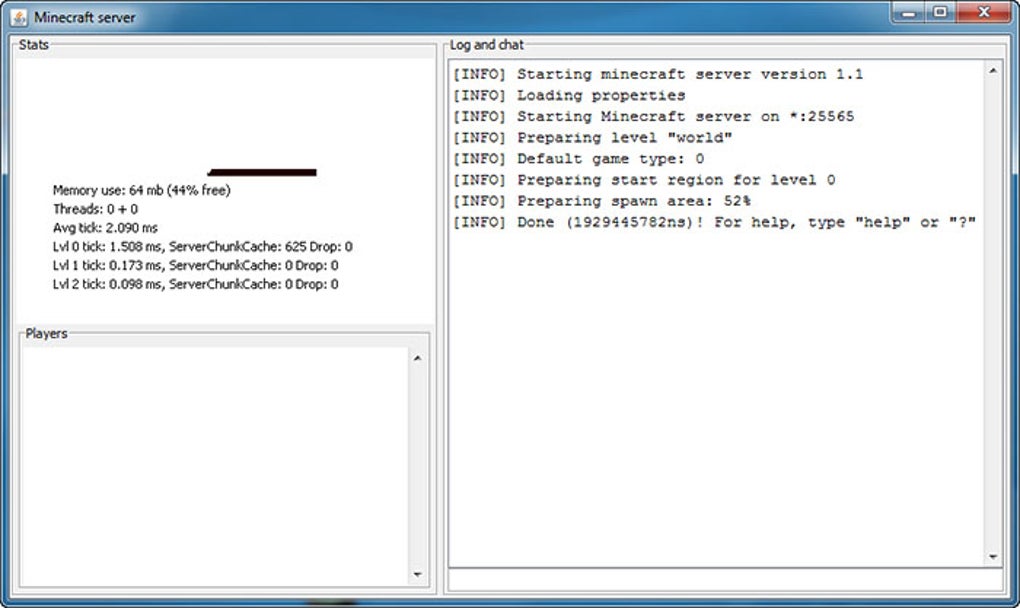Click the Players list scroll down arrow

tap(418, 574)
